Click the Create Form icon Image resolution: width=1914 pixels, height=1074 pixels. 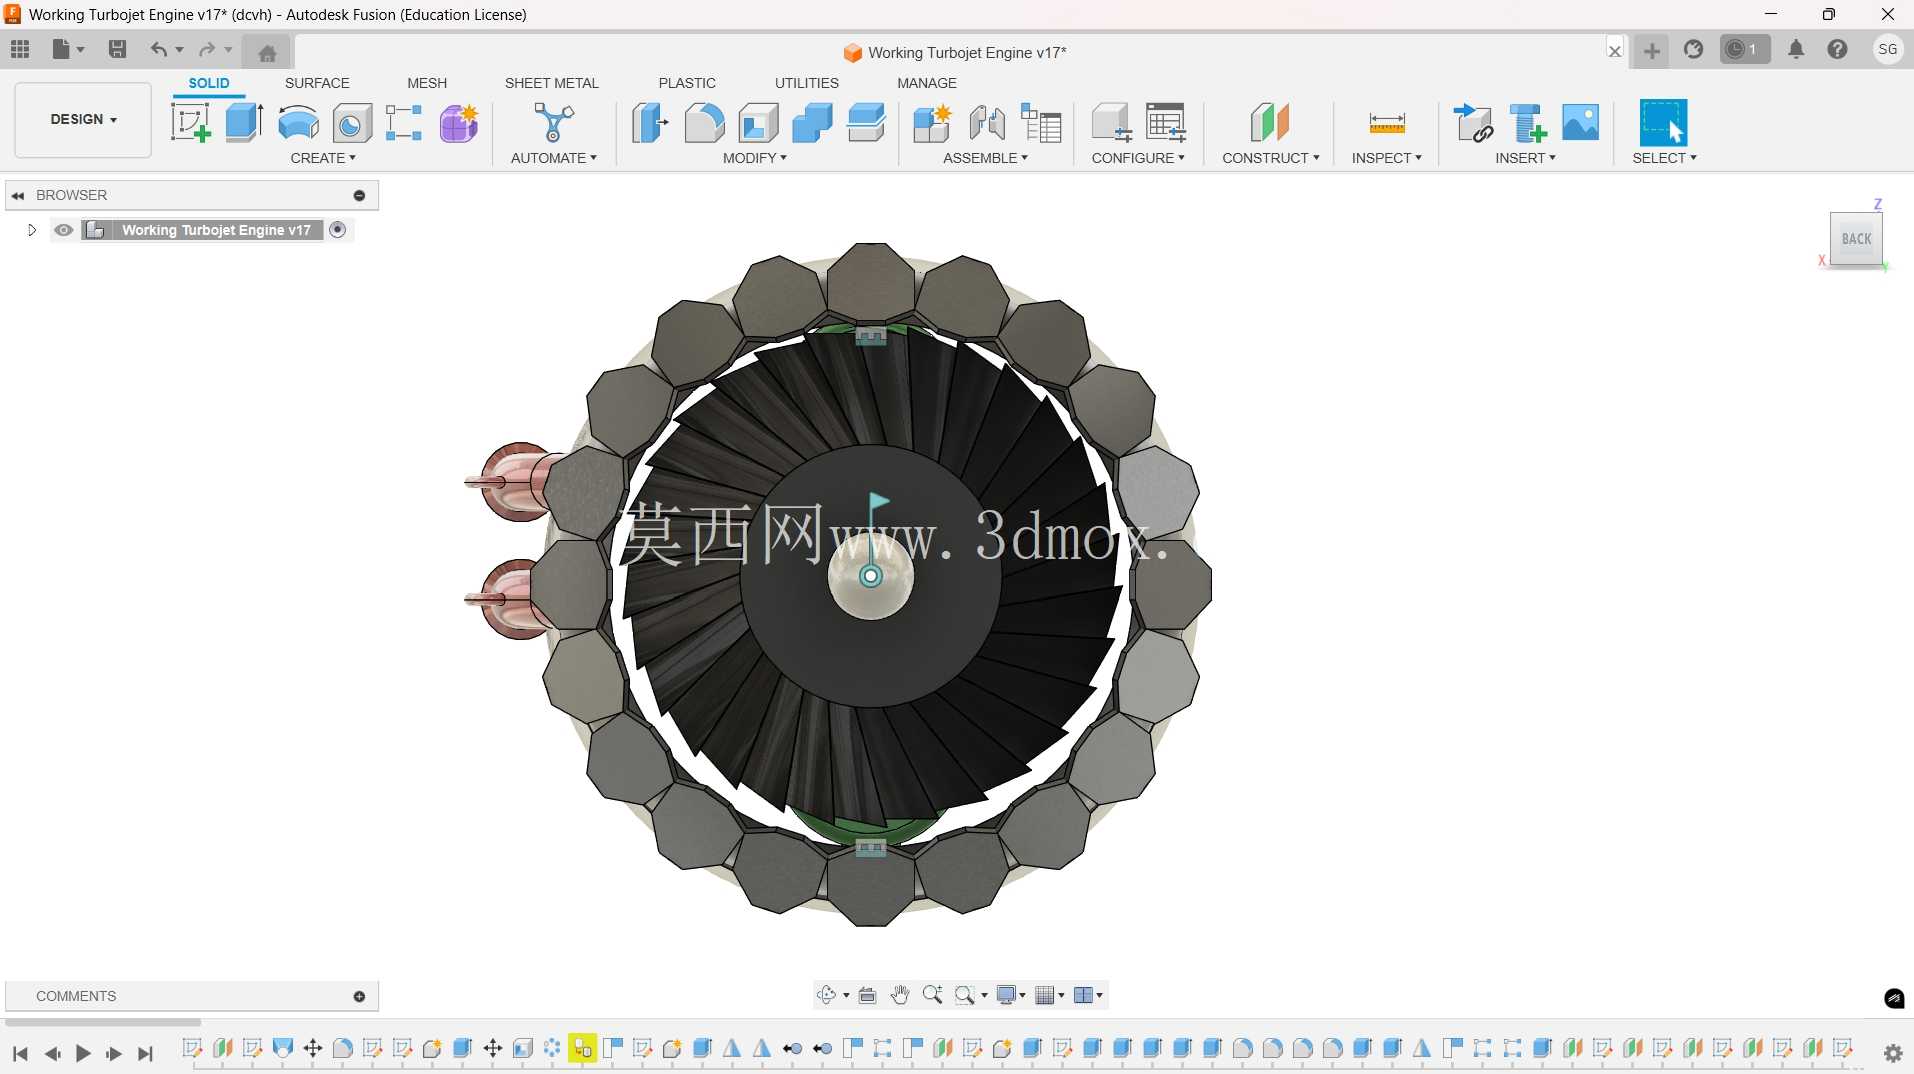459,123
